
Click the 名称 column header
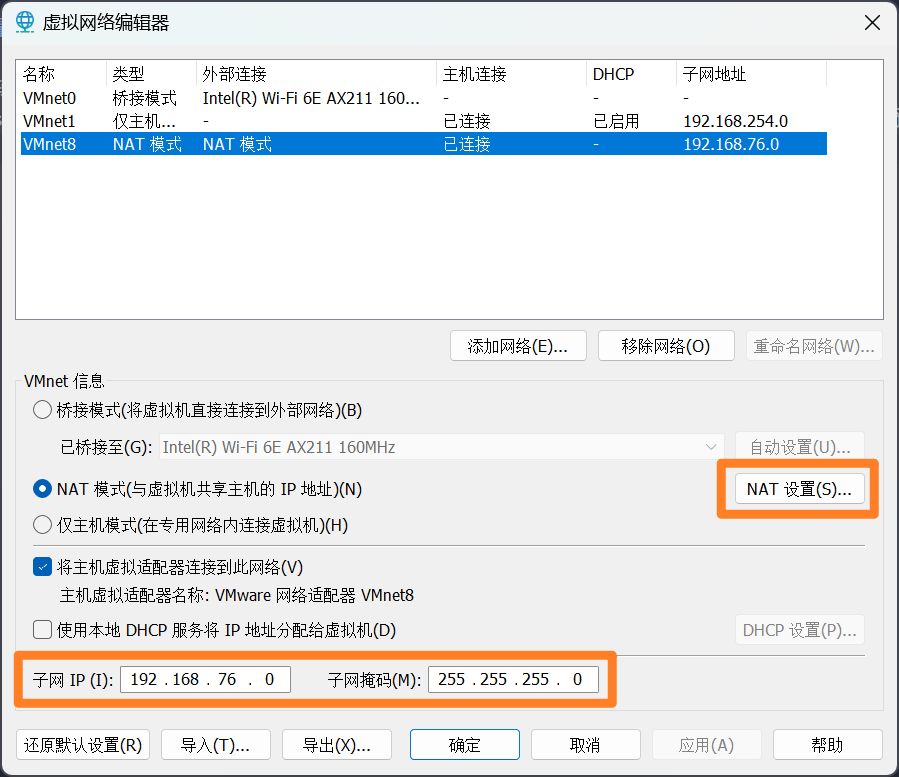tap(62, 74)
